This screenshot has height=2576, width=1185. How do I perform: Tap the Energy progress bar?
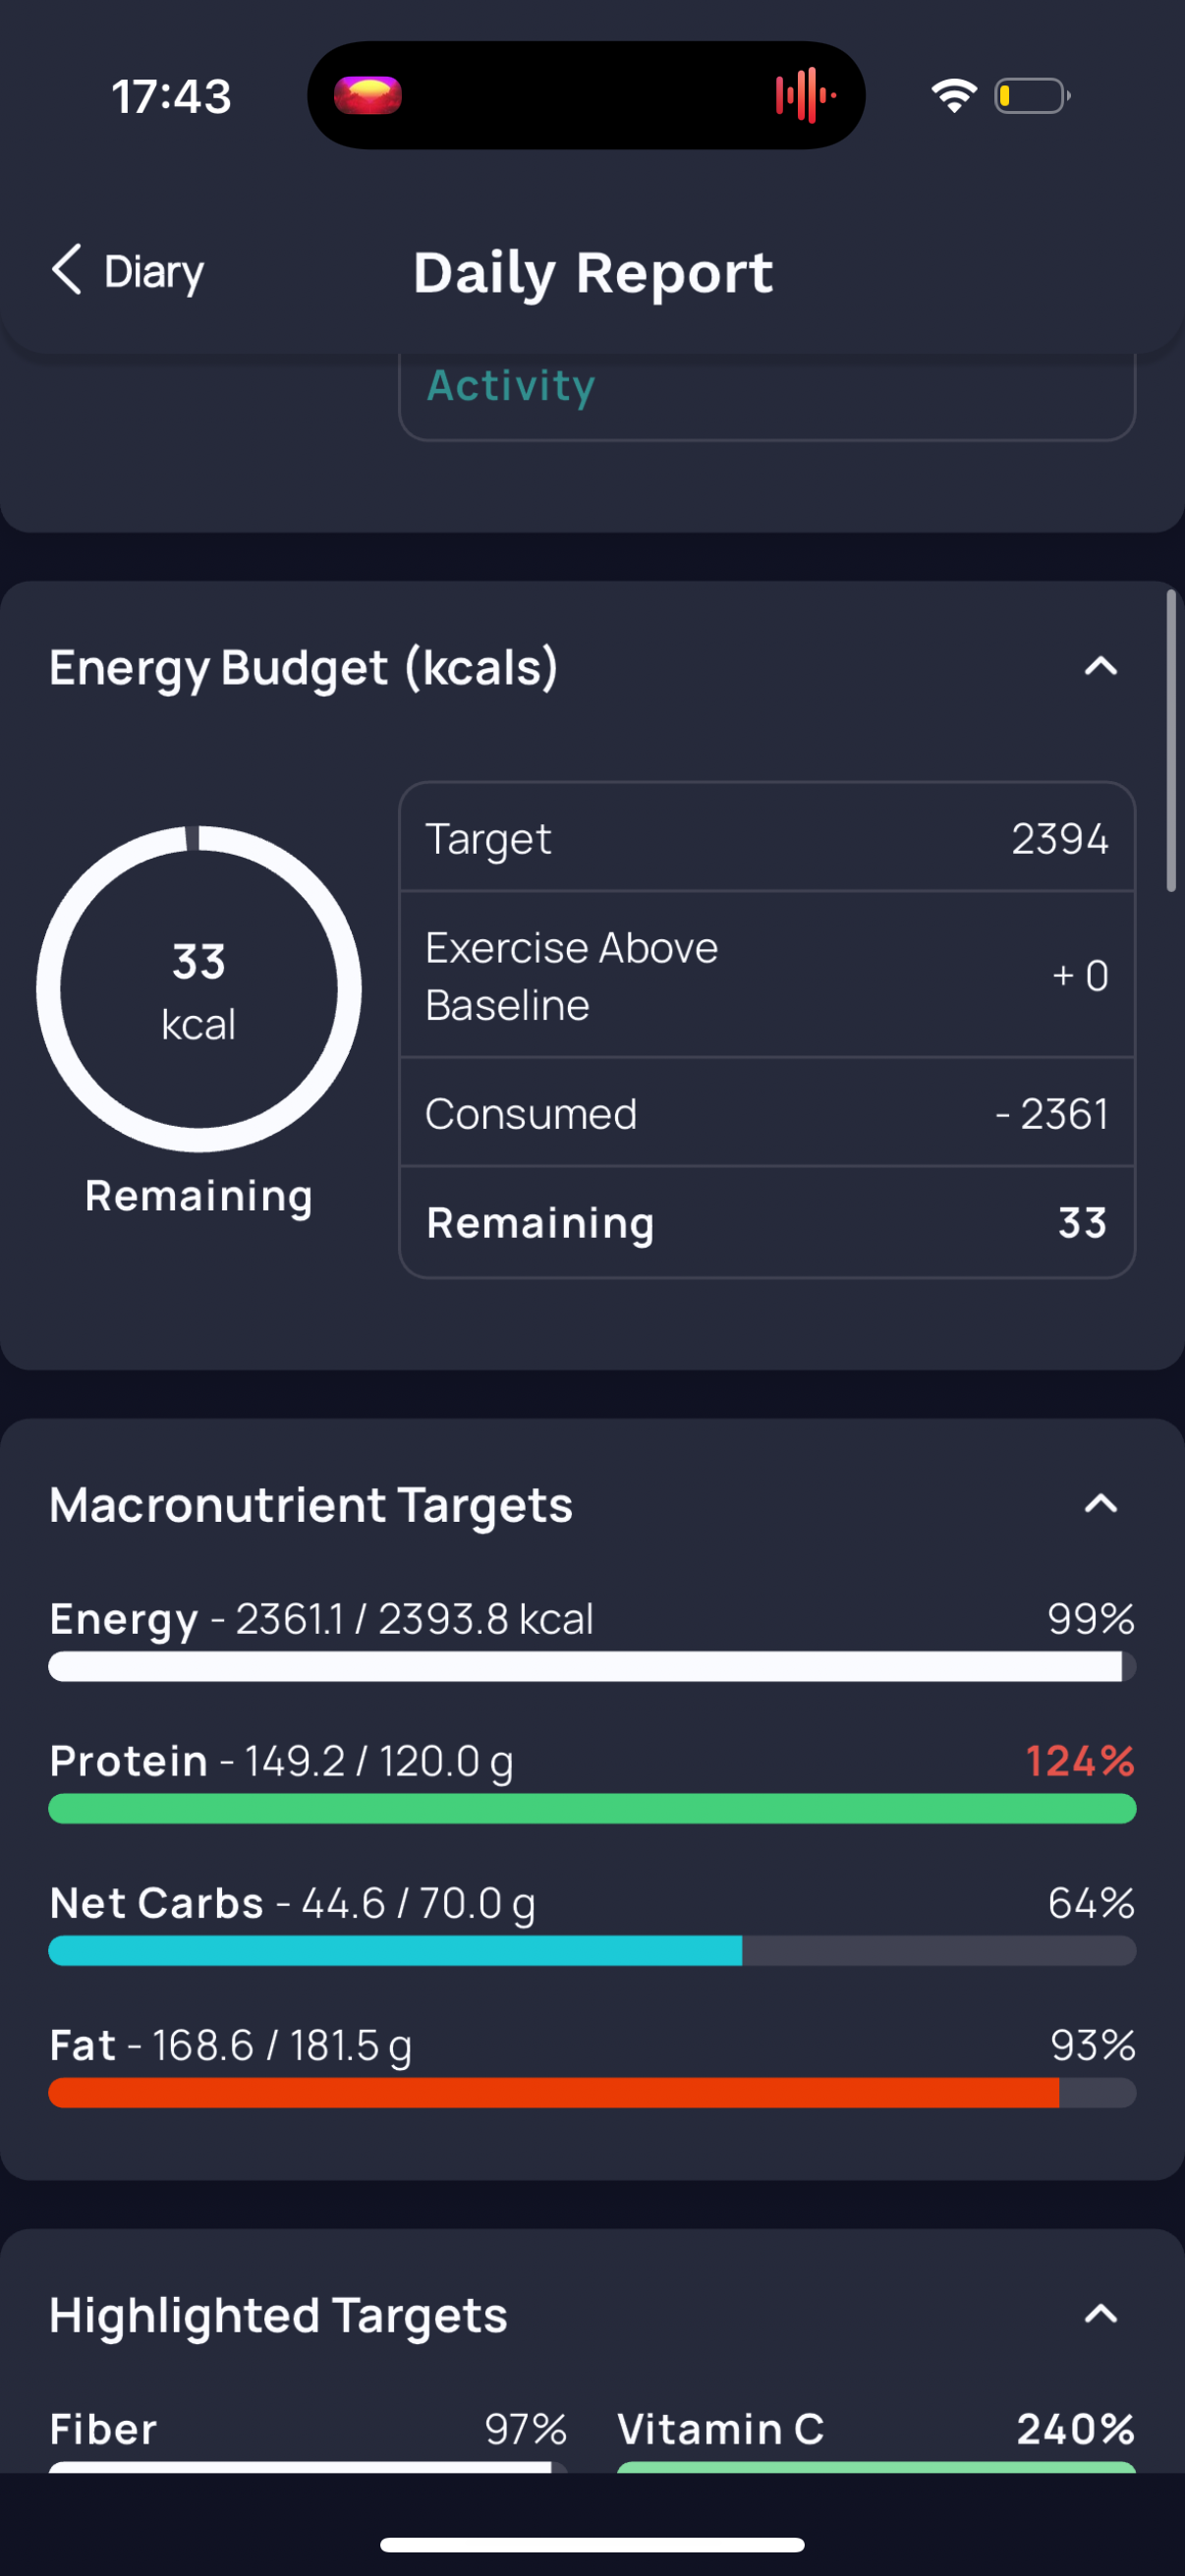[592, 1666]
